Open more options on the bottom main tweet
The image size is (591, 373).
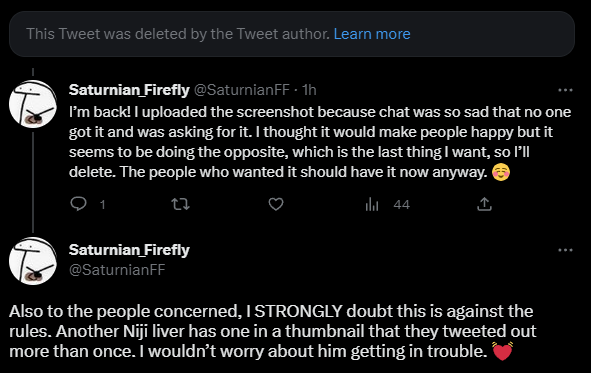tap(565, 250)
